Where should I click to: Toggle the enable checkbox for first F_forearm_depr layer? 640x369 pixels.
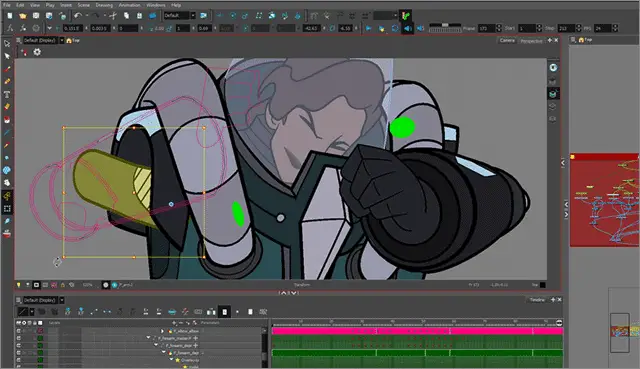[18, 345]
